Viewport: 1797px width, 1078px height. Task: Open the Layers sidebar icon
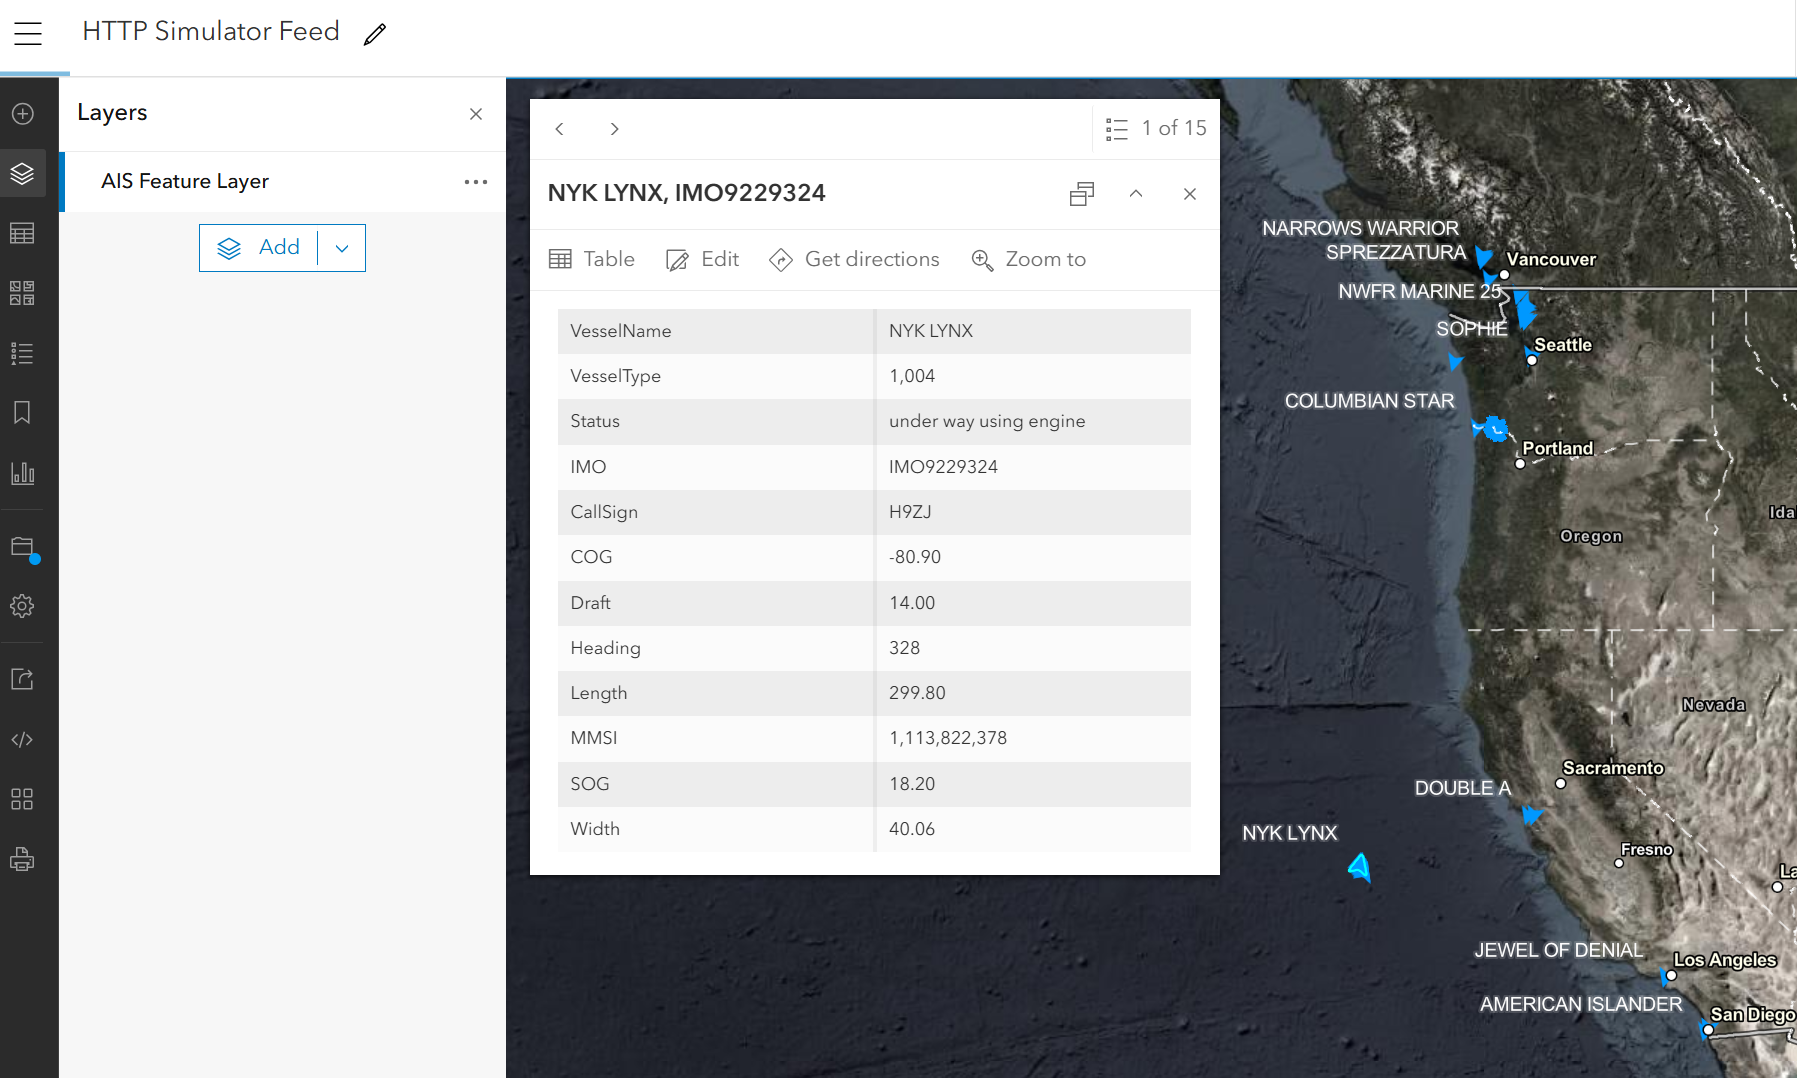(x=22, y=174)
